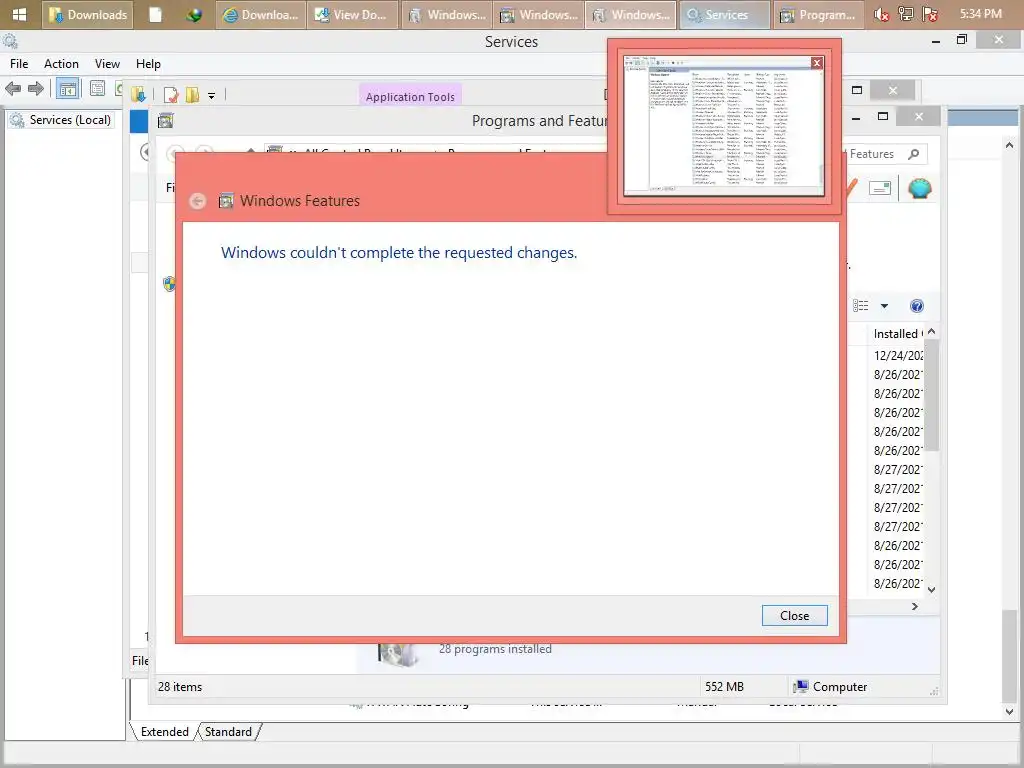Click the Forward arrow in Services toolbar
The image size is (1024, 768).
point(36,88)
